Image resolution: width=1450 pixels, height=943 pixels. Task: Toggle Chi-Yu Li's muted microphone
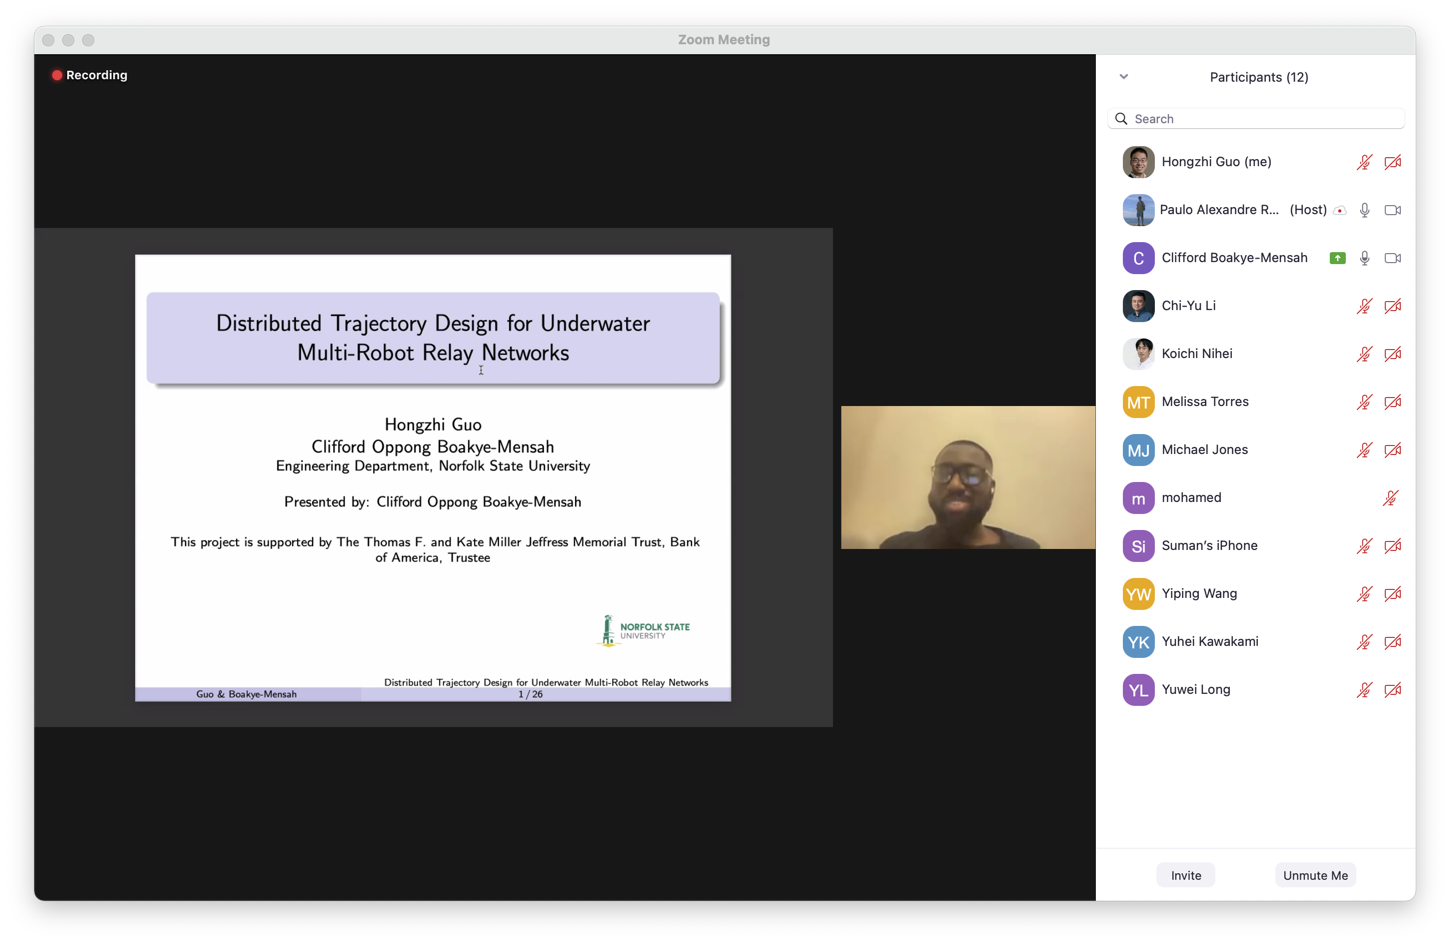(x=1364, y=306)
